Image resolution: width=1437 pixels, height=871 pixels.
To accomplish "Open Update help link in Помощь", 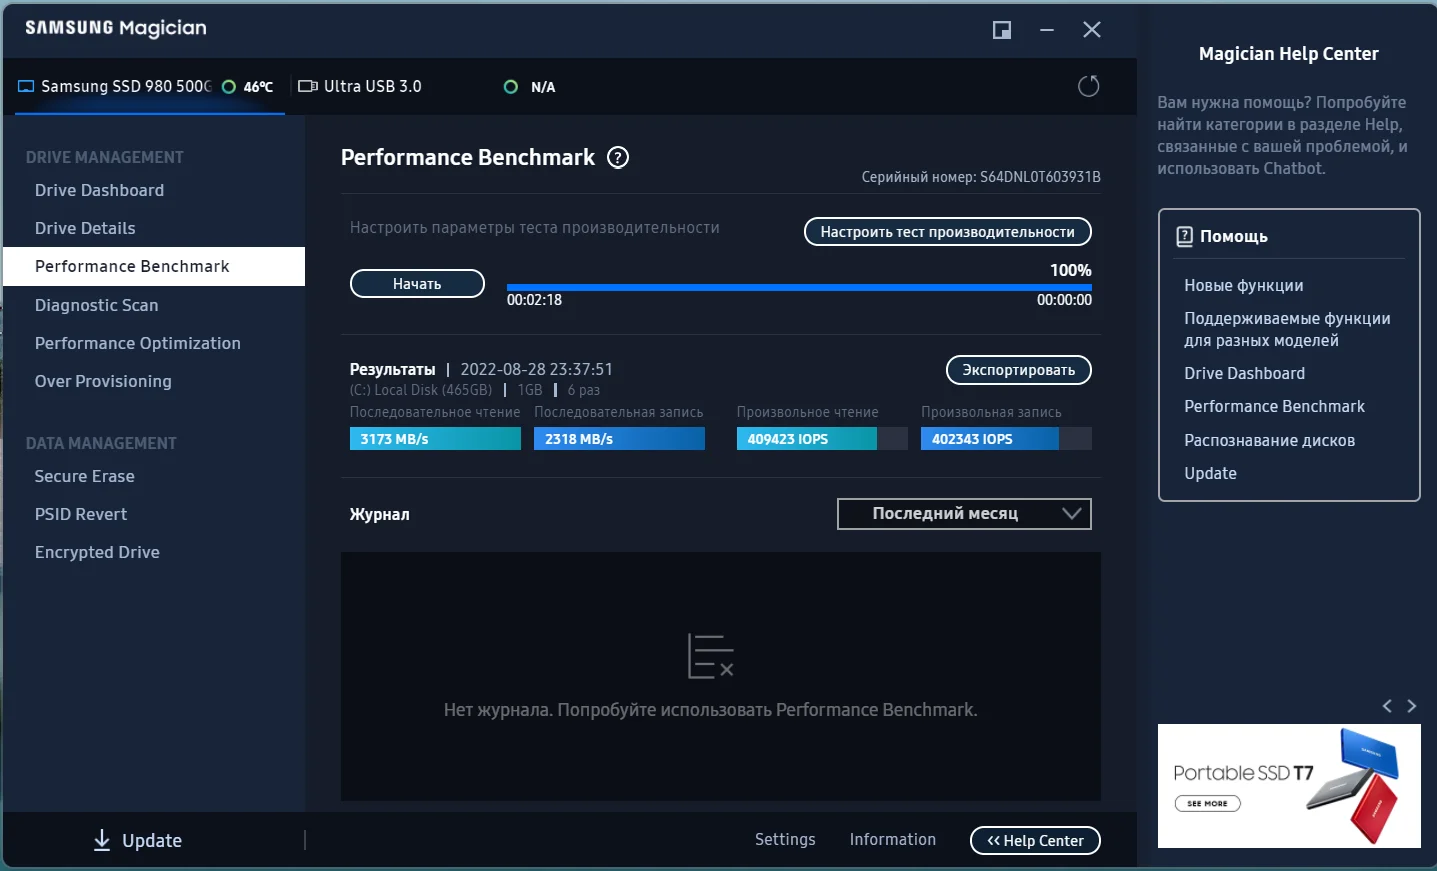I will point(1210,473).
